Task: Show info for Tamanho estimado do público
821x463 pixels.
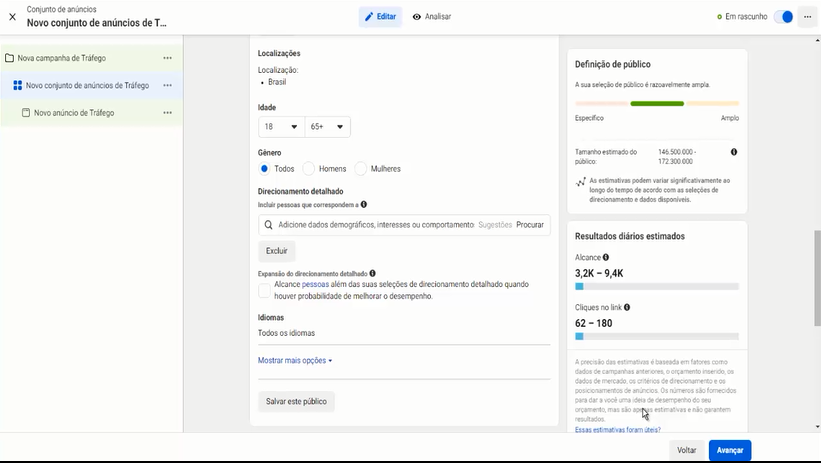Action: coord(734,152)
